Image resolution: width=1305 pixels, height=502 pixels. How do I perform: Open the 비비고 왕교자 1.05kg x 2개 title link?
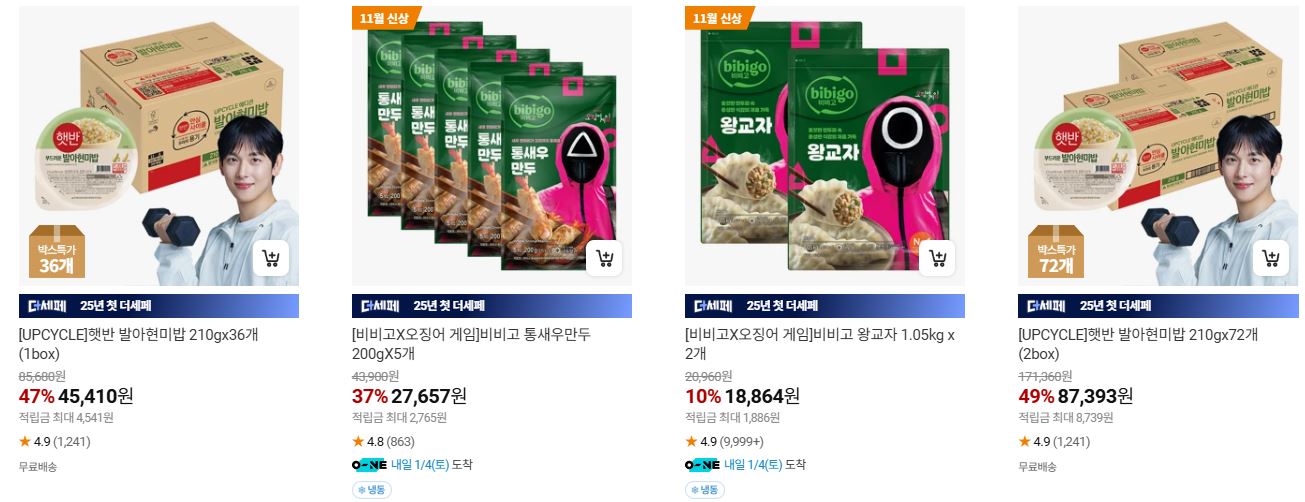pos(820,344)
